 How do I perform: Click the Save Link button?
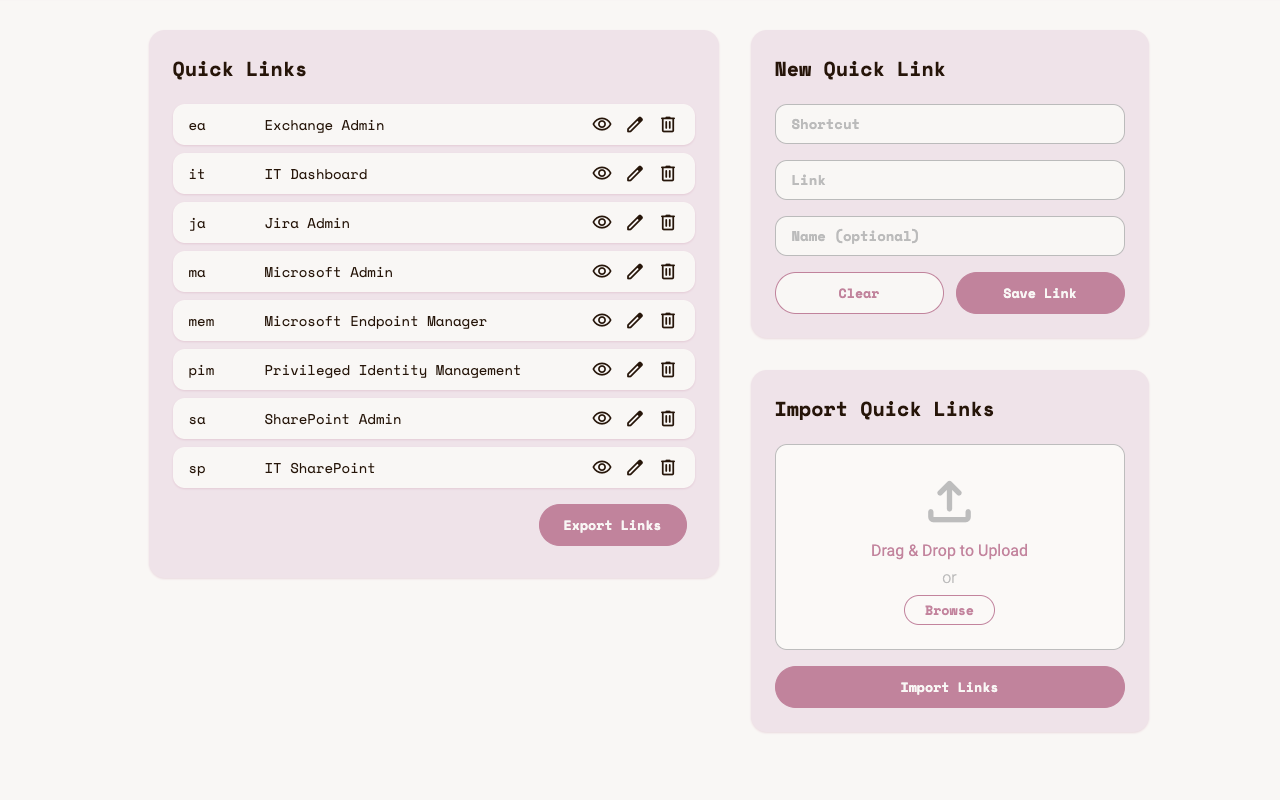1040,293
